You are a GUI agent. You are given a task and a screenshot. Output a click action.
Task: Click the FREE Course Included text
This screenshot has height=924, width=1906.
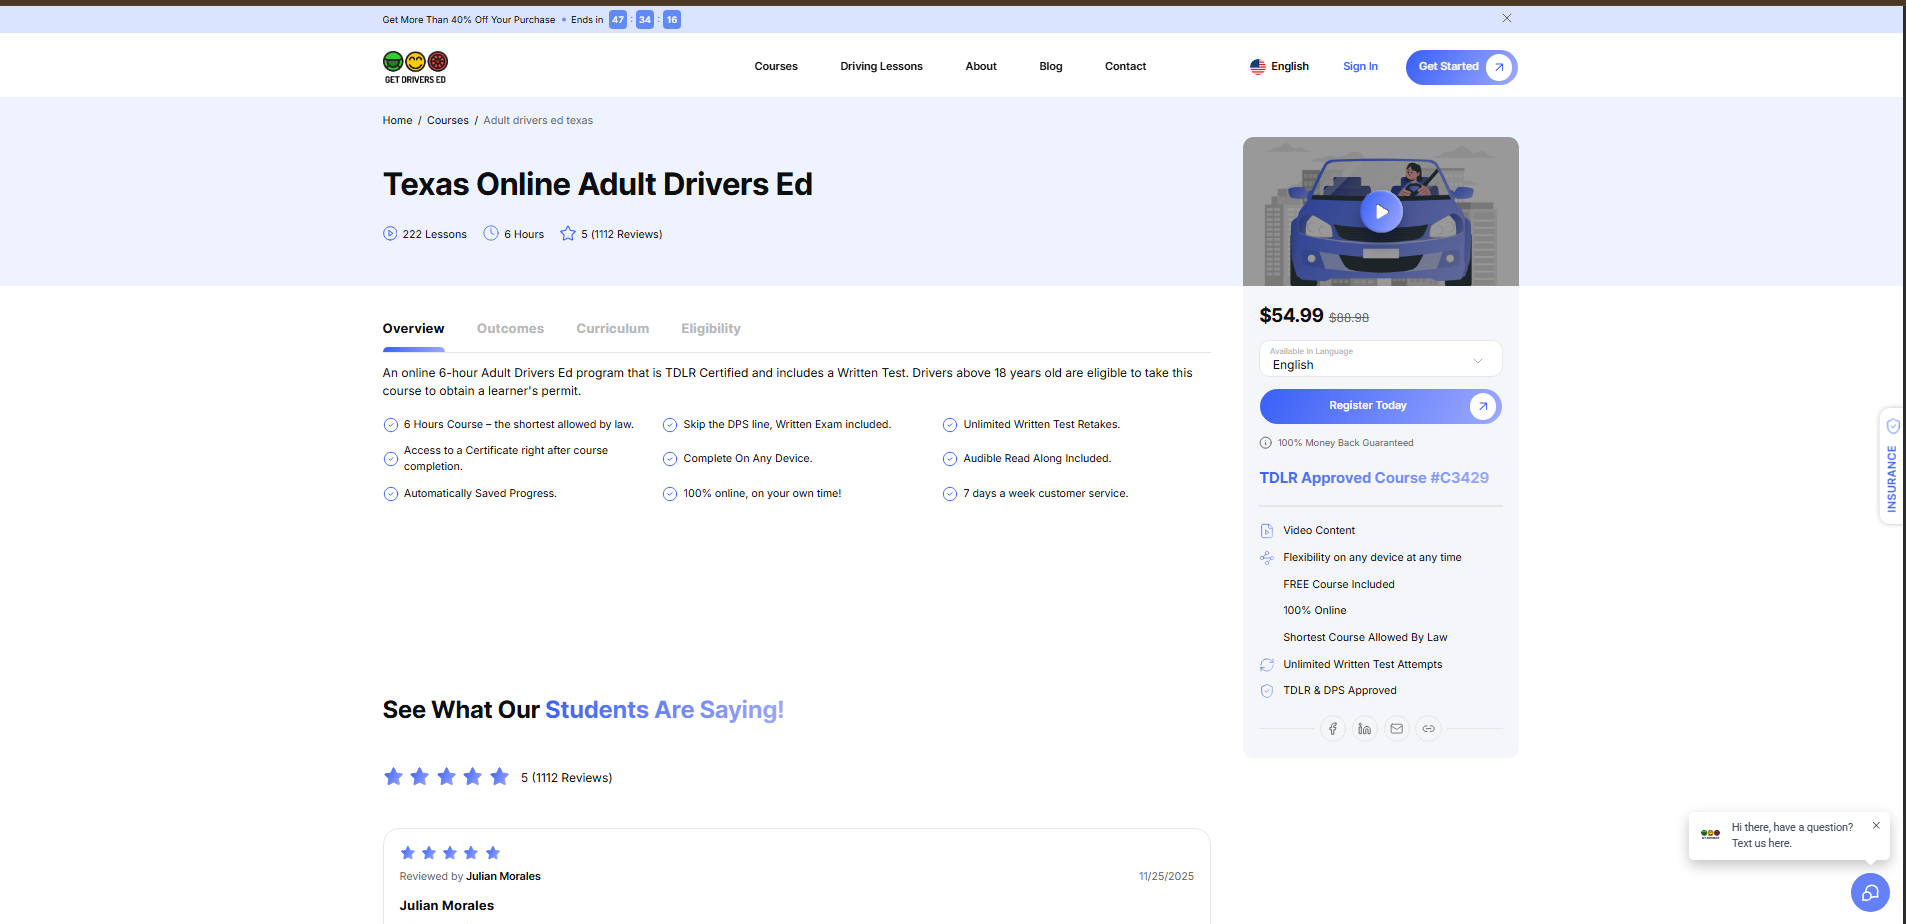1338,584
